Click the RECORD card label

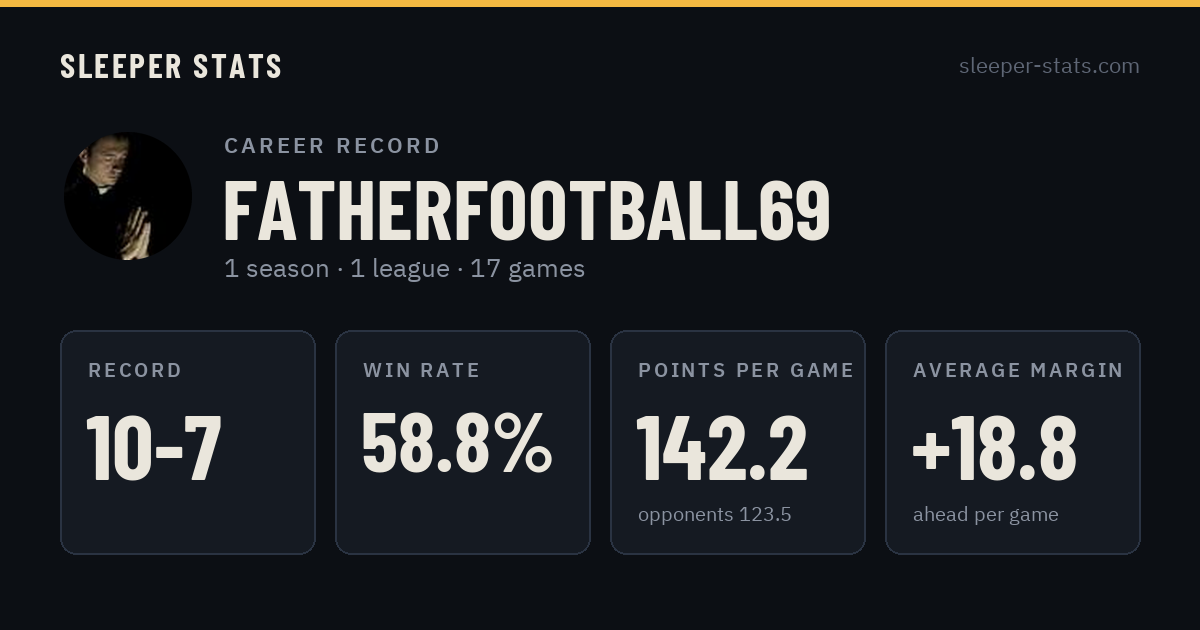[135, 370]
